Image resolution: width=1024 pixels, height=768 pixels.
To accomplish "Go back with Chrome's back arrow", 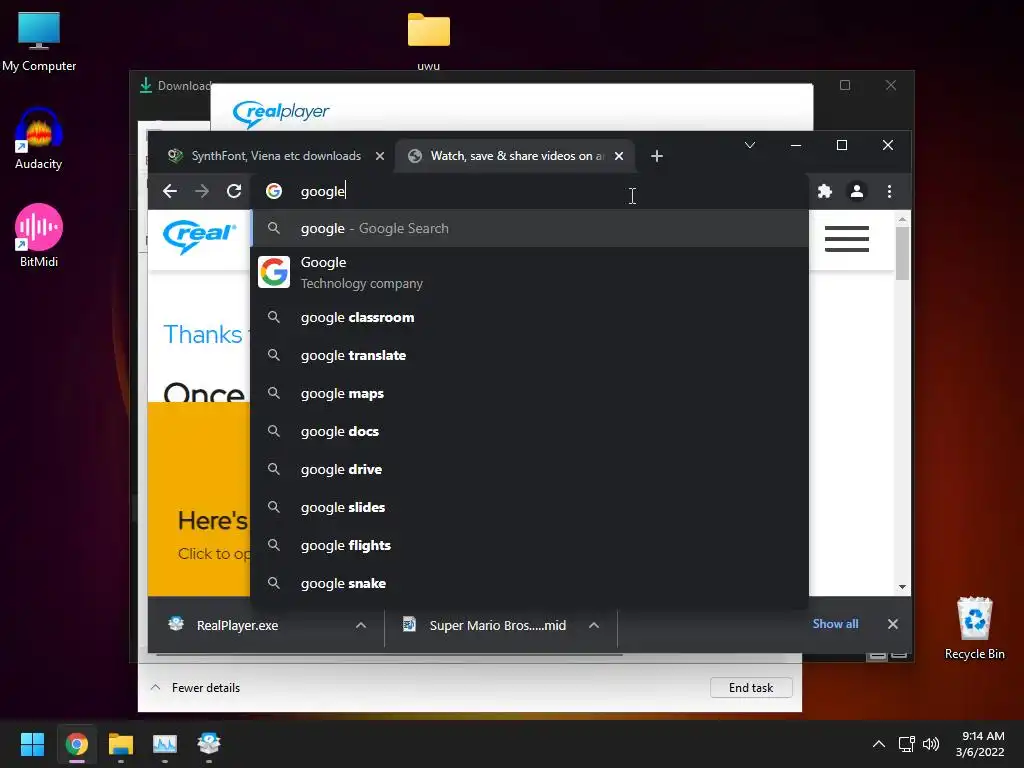I will [x=170, y=191].
